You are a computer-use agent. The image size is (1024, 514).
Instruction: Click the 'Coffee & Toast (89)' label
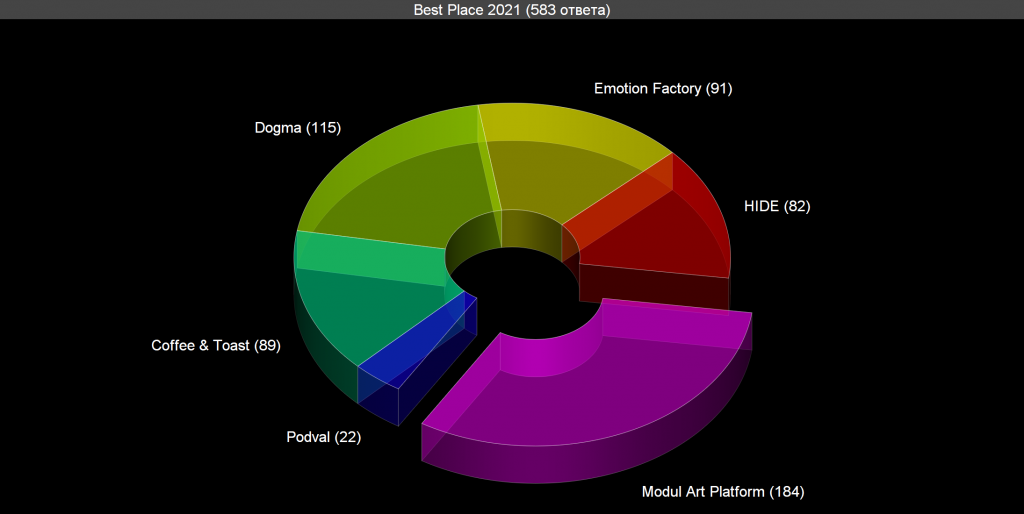tap(216, 345)
